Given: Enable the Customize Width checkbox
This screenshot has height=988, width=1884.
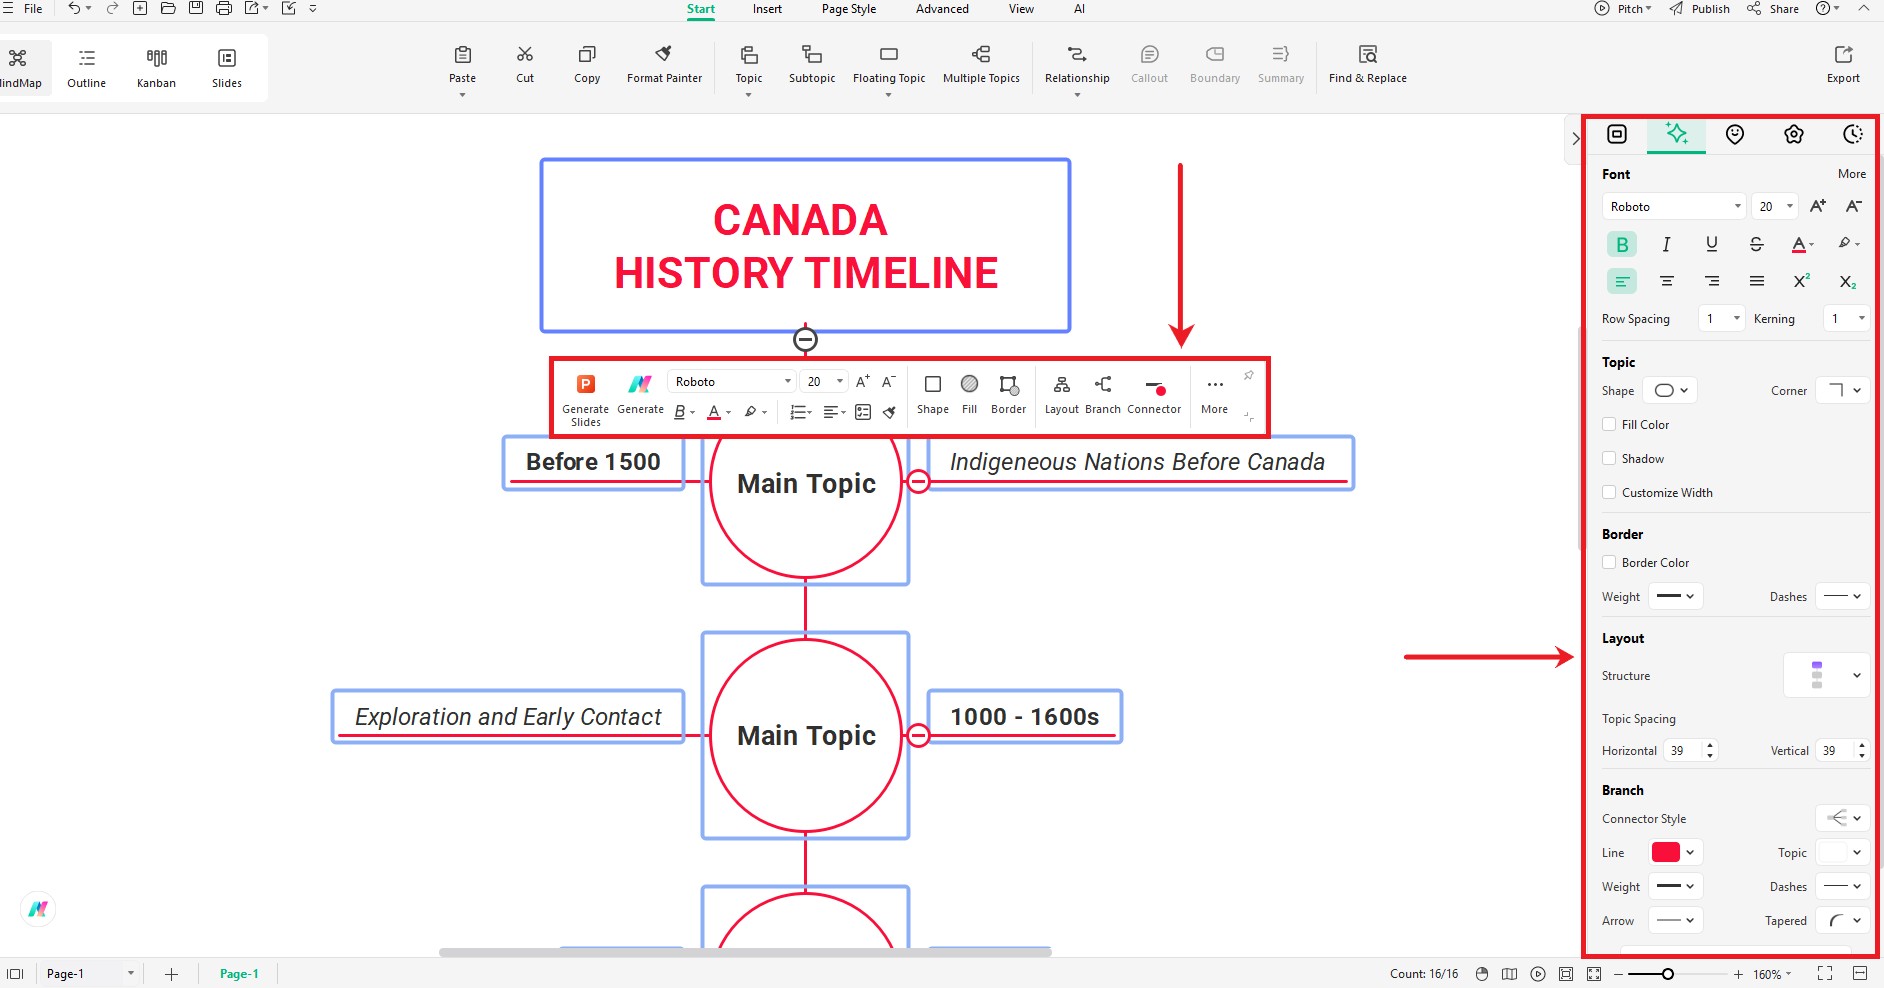Looking at the screenshot, I should tap(1609, 492).
